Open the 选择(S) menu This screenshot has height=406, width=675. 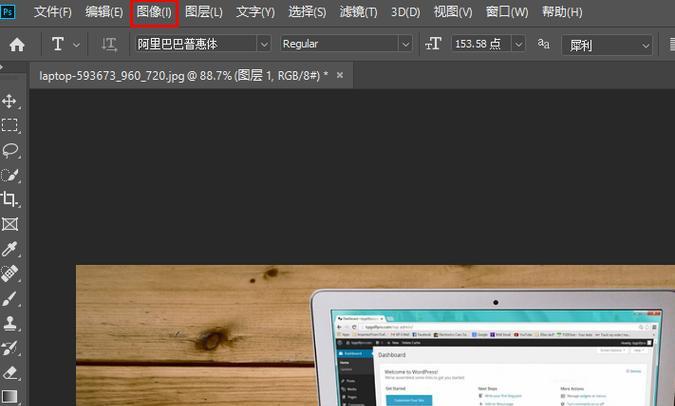pyautogui.click(x=307, y=12)
